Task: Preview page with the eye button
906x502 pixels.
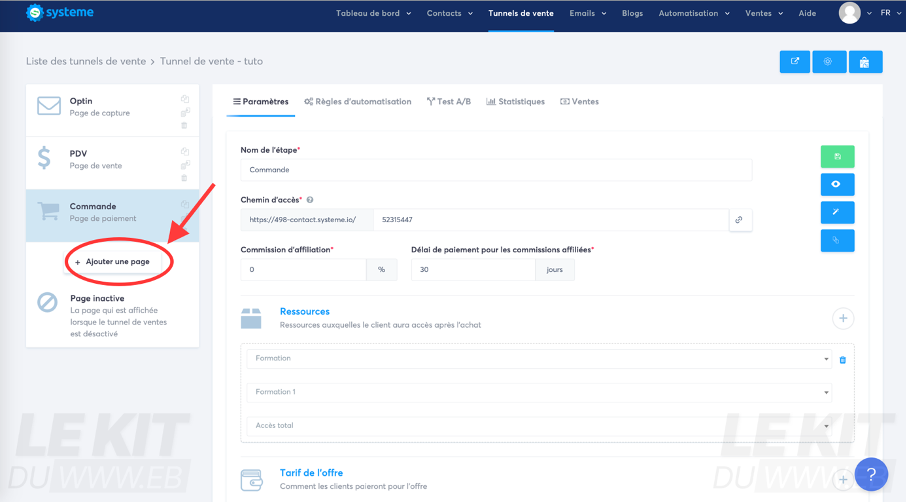Action: (x=837, y=184)
